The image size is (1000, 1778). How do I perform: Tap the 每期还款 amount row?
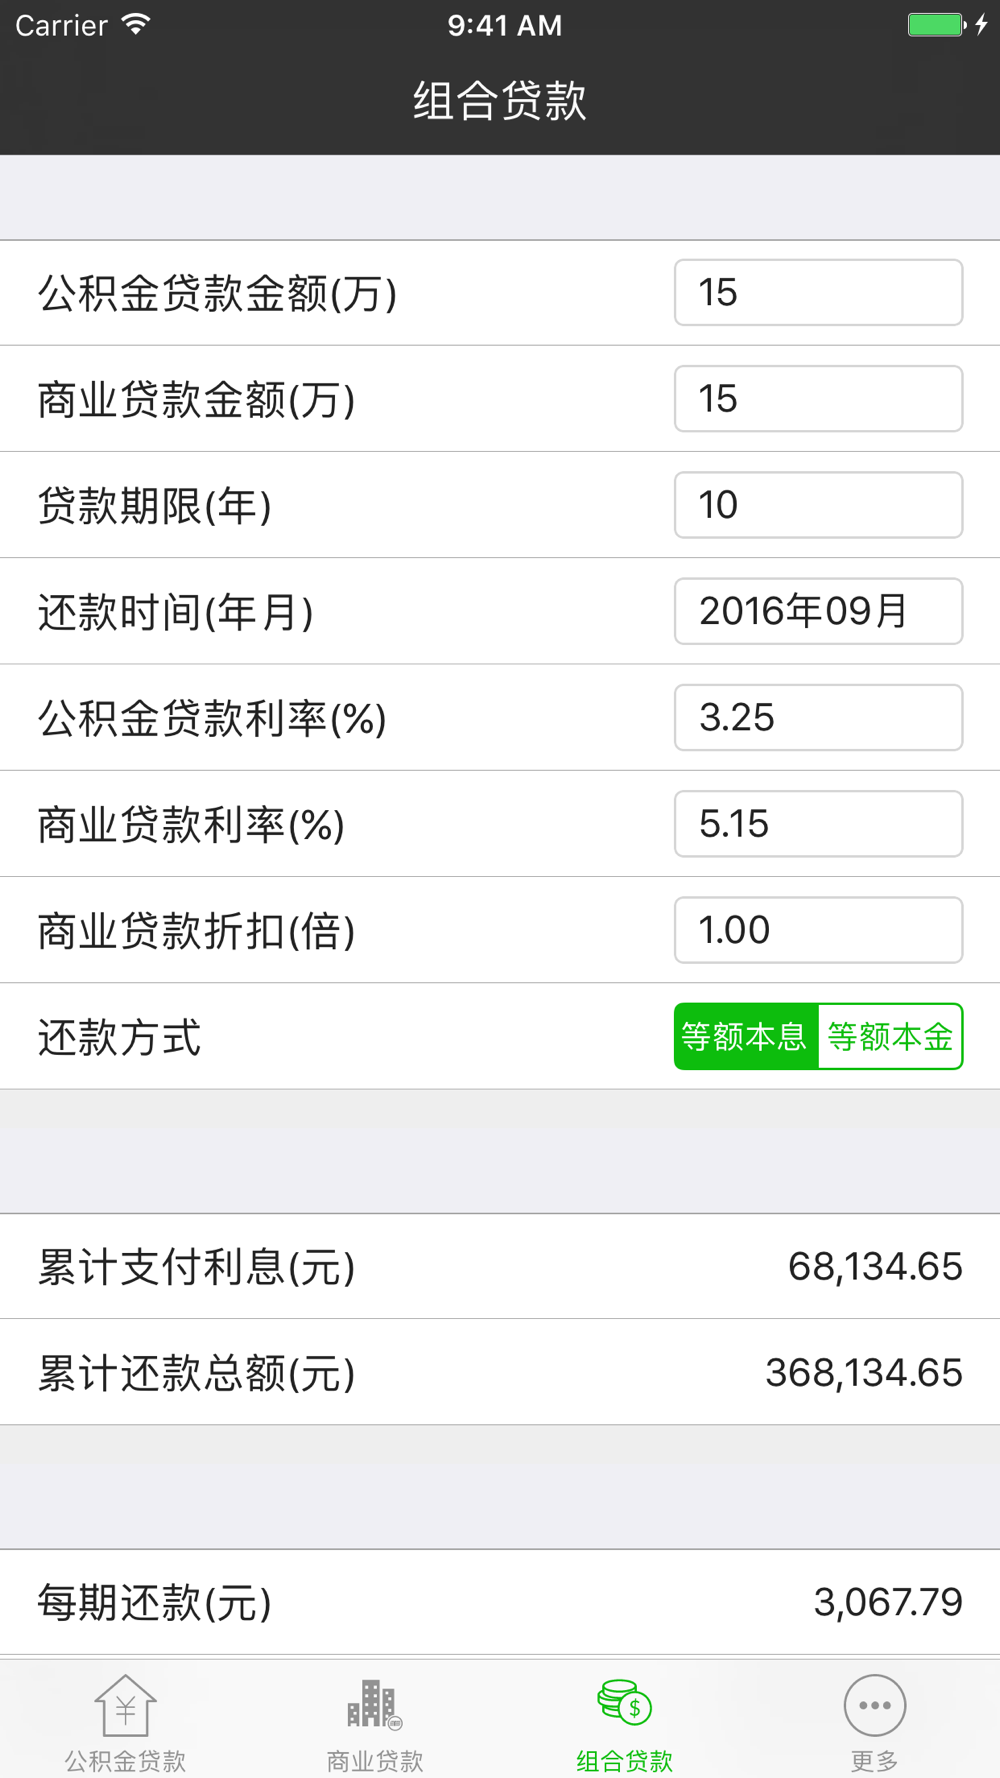pos(500,1602)
